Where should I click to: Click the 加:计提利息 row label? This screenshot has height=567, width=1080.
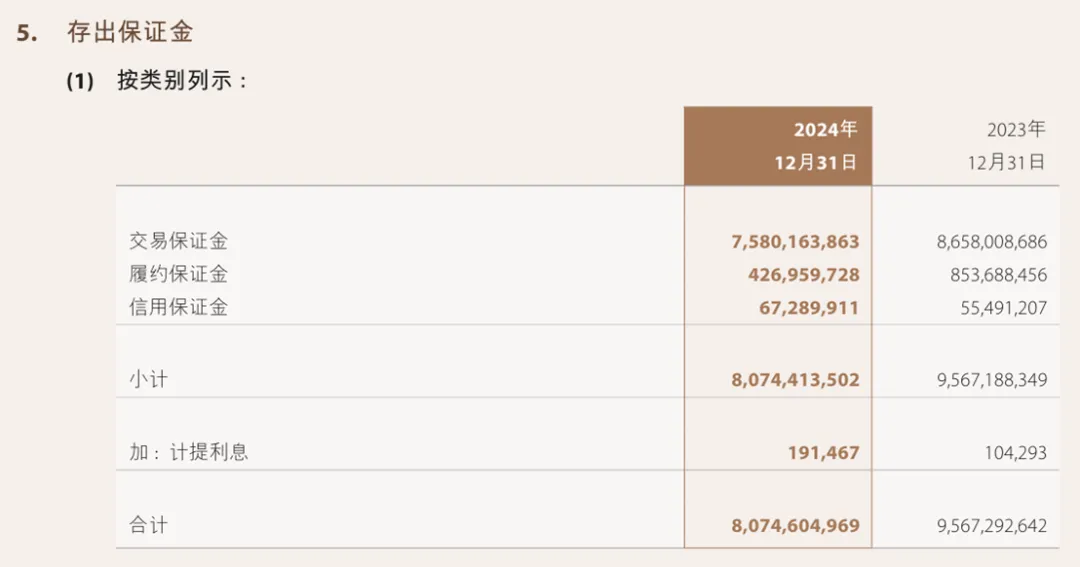click(188, 452)
